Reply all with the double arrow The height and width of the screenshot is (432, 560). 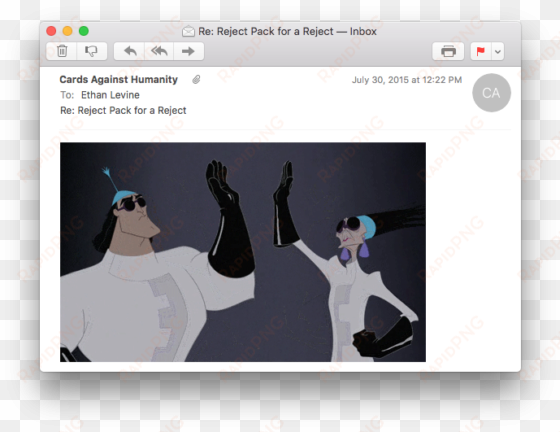pos(159,51)
